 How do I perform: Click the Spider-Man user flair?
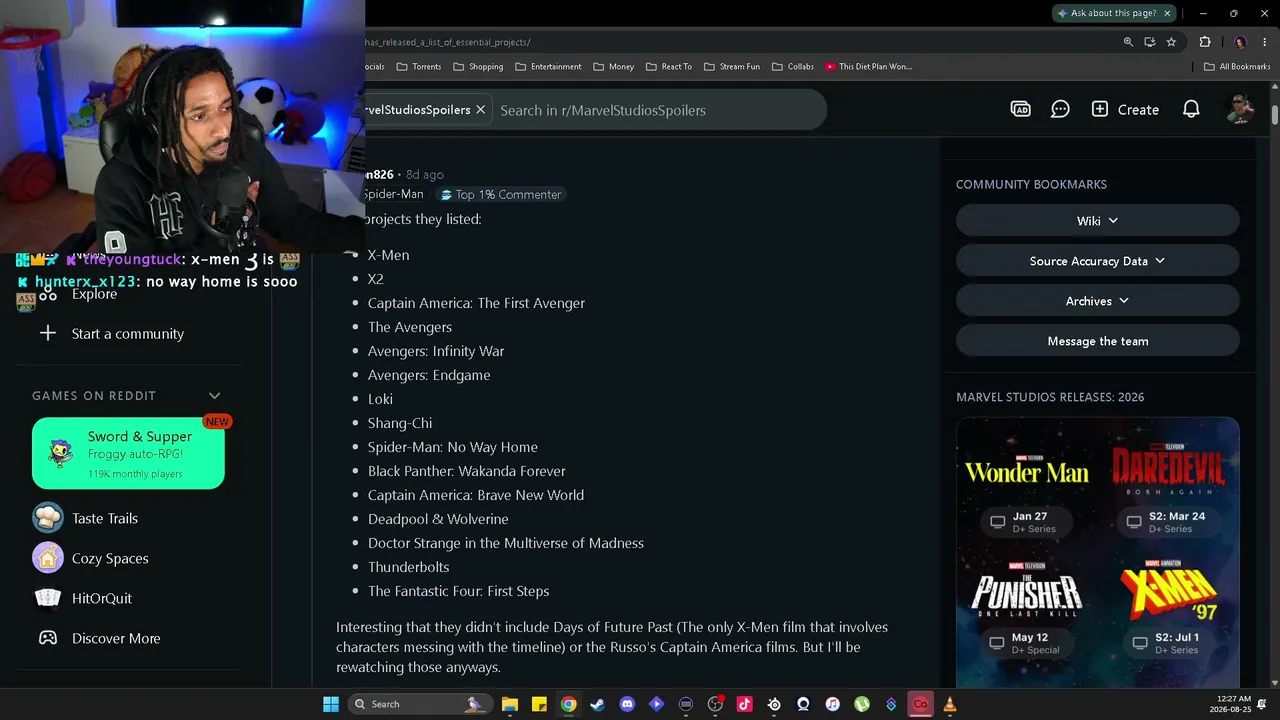coord(394,194)
